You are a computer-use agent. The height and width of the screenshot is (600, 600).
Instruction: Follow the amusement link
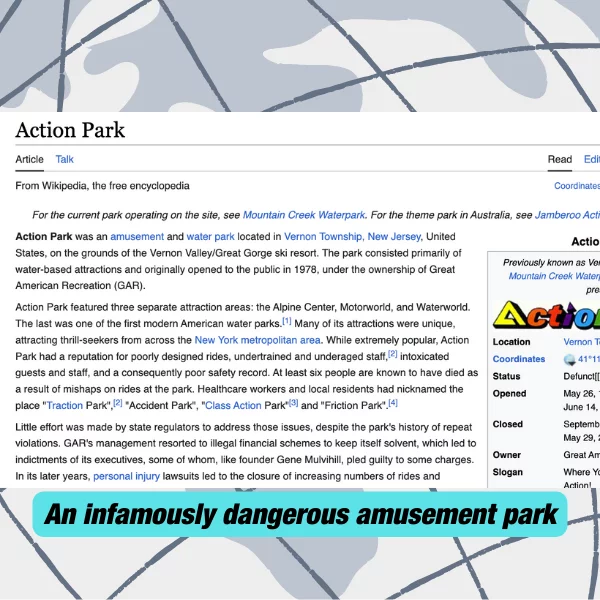(x=137, y=236)
